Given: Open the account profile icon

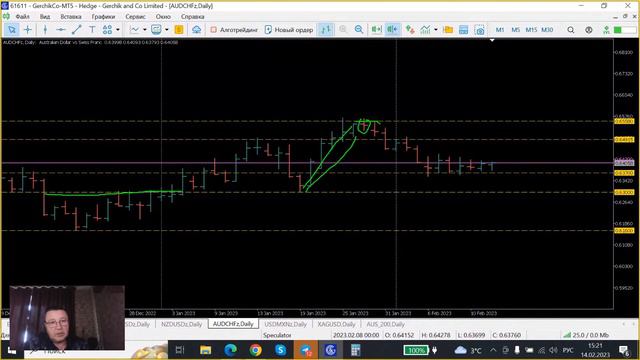Looking at the screenshot, I should pos(589,30).
